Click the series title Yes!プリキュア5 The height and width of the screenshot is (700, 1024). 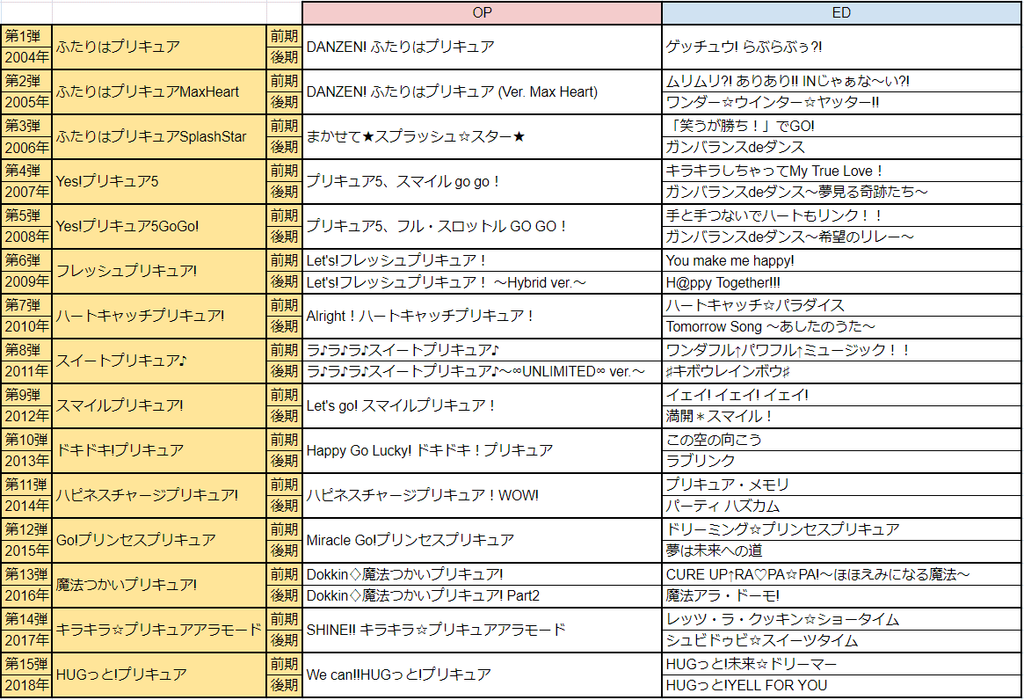click(159, 182)
